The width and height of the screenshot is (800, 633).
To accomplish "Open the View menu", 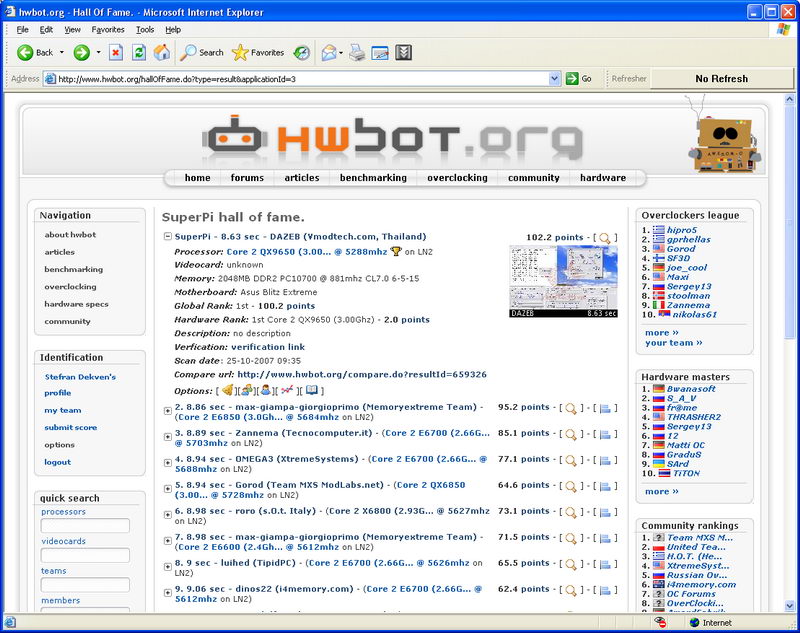I will pos(72,30).
